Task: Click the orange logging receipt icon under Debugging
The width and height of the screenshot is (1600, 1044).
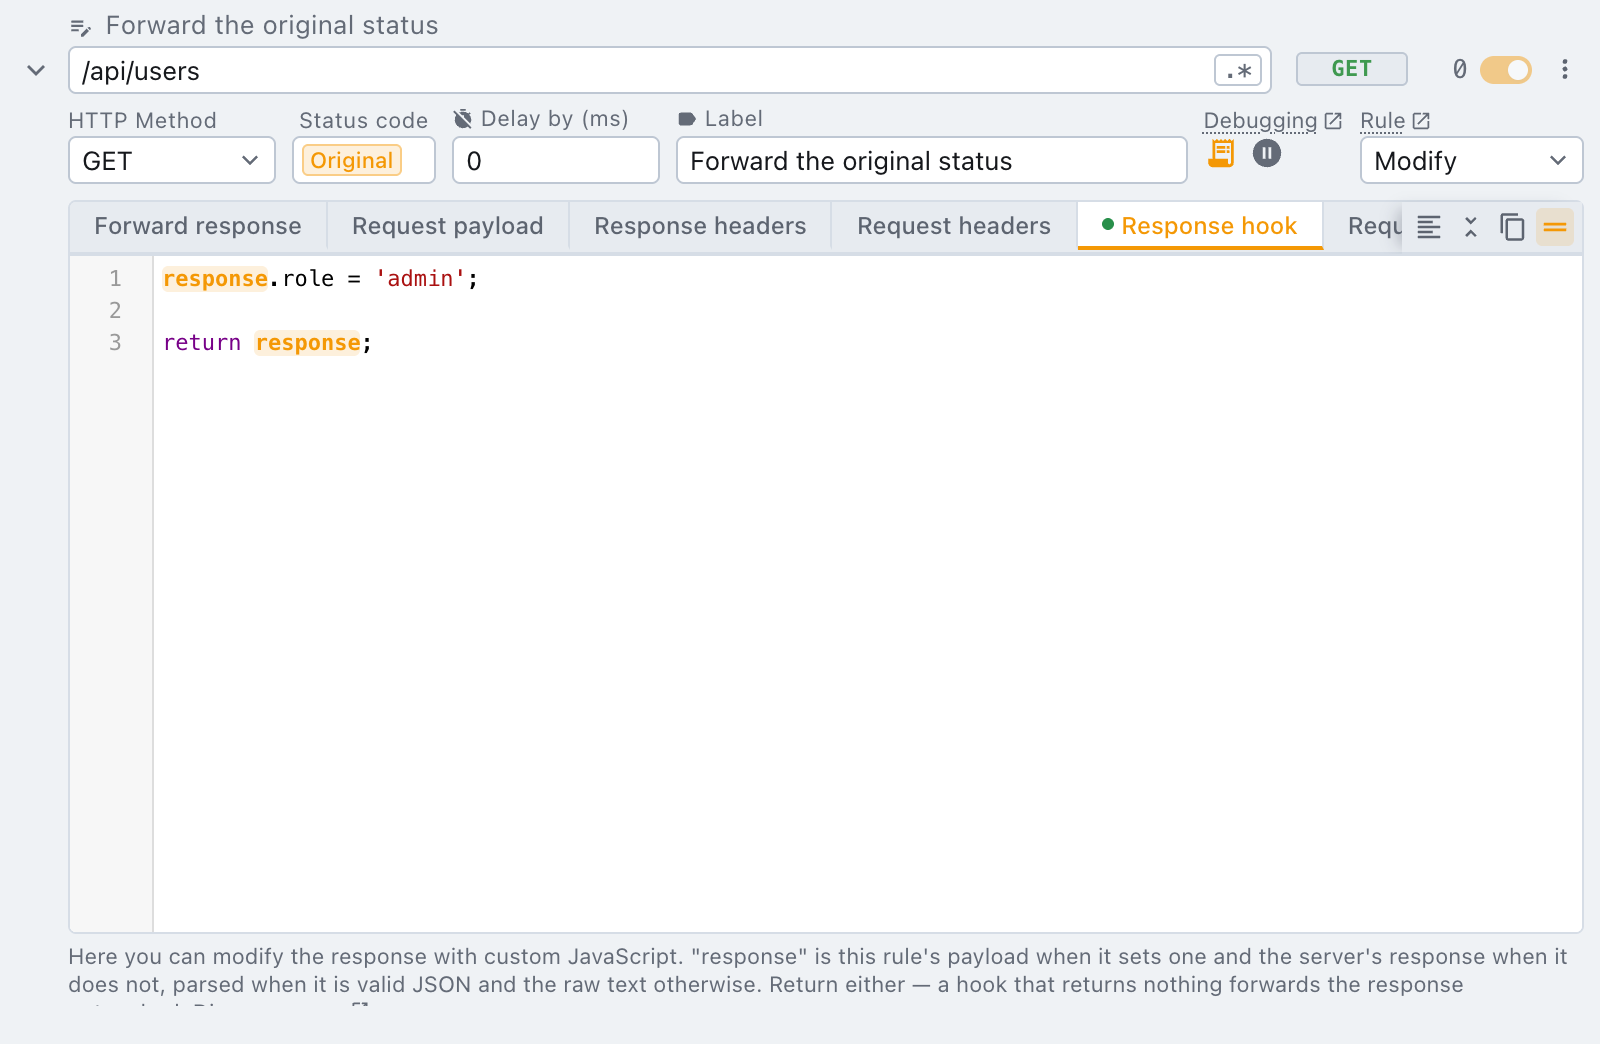Action: [x=1221, y=153]
